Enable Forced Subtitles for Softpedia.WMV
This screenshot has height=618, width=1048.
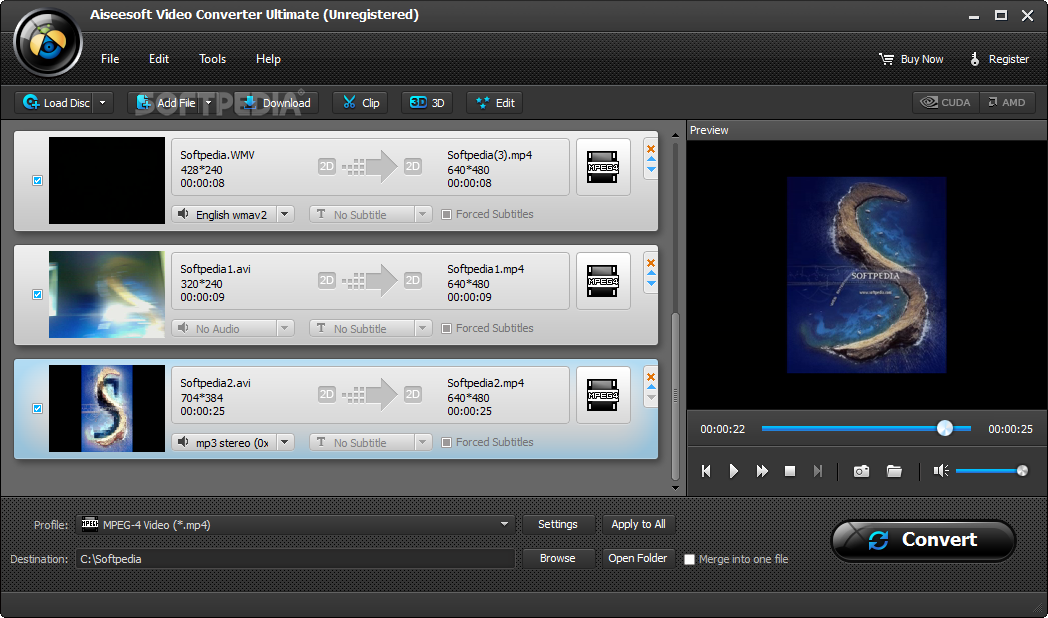[x=446, y=214]
